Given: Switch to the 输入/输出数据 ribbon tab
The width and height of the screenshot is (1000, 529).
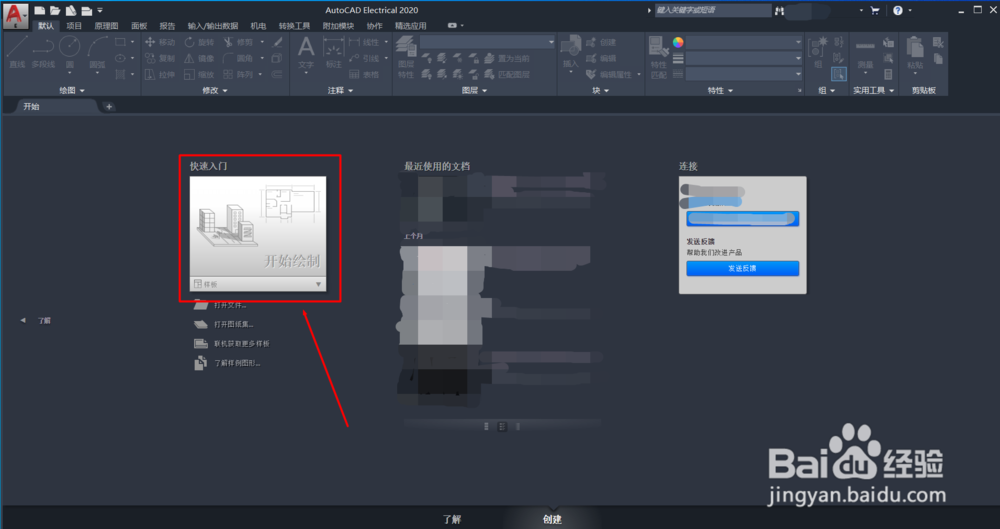Looking at the screenshot, I should coord(213,26).
